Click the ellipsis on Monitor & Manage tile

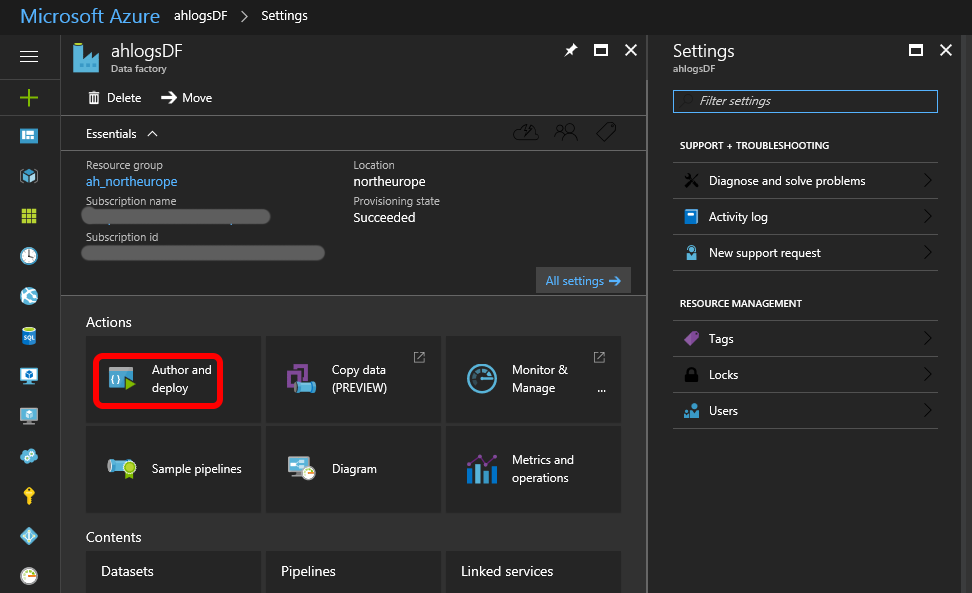pos(601,390)
